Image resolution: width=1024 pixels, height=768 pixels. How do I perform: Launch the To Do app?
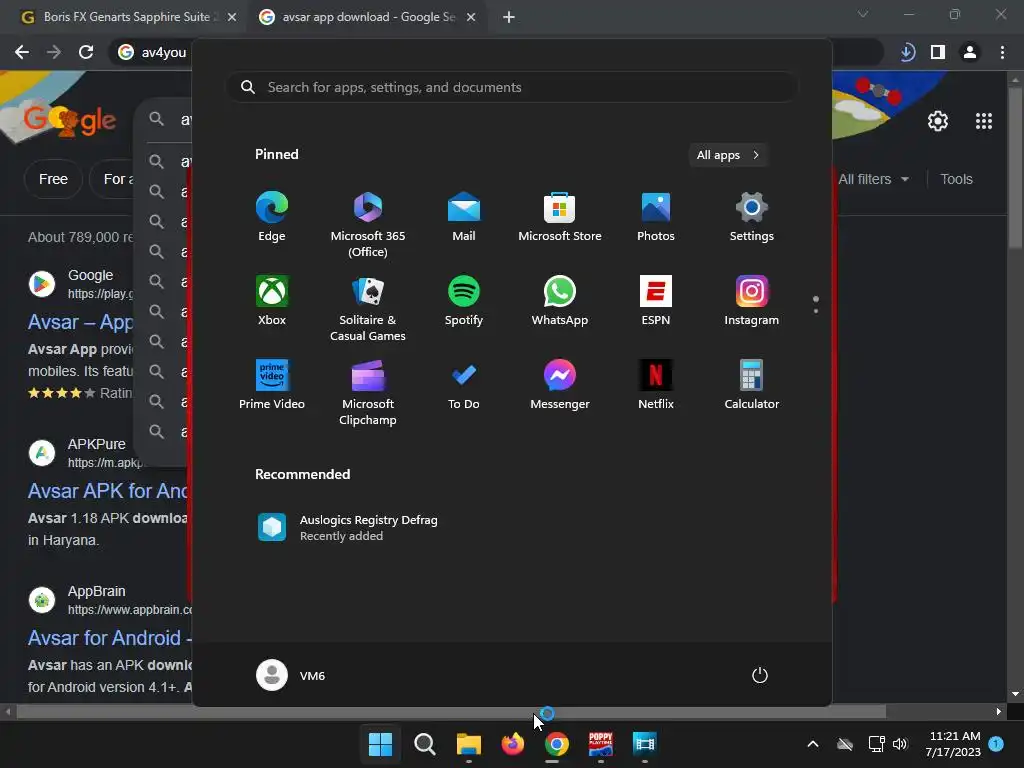click(x=464, y=385)
